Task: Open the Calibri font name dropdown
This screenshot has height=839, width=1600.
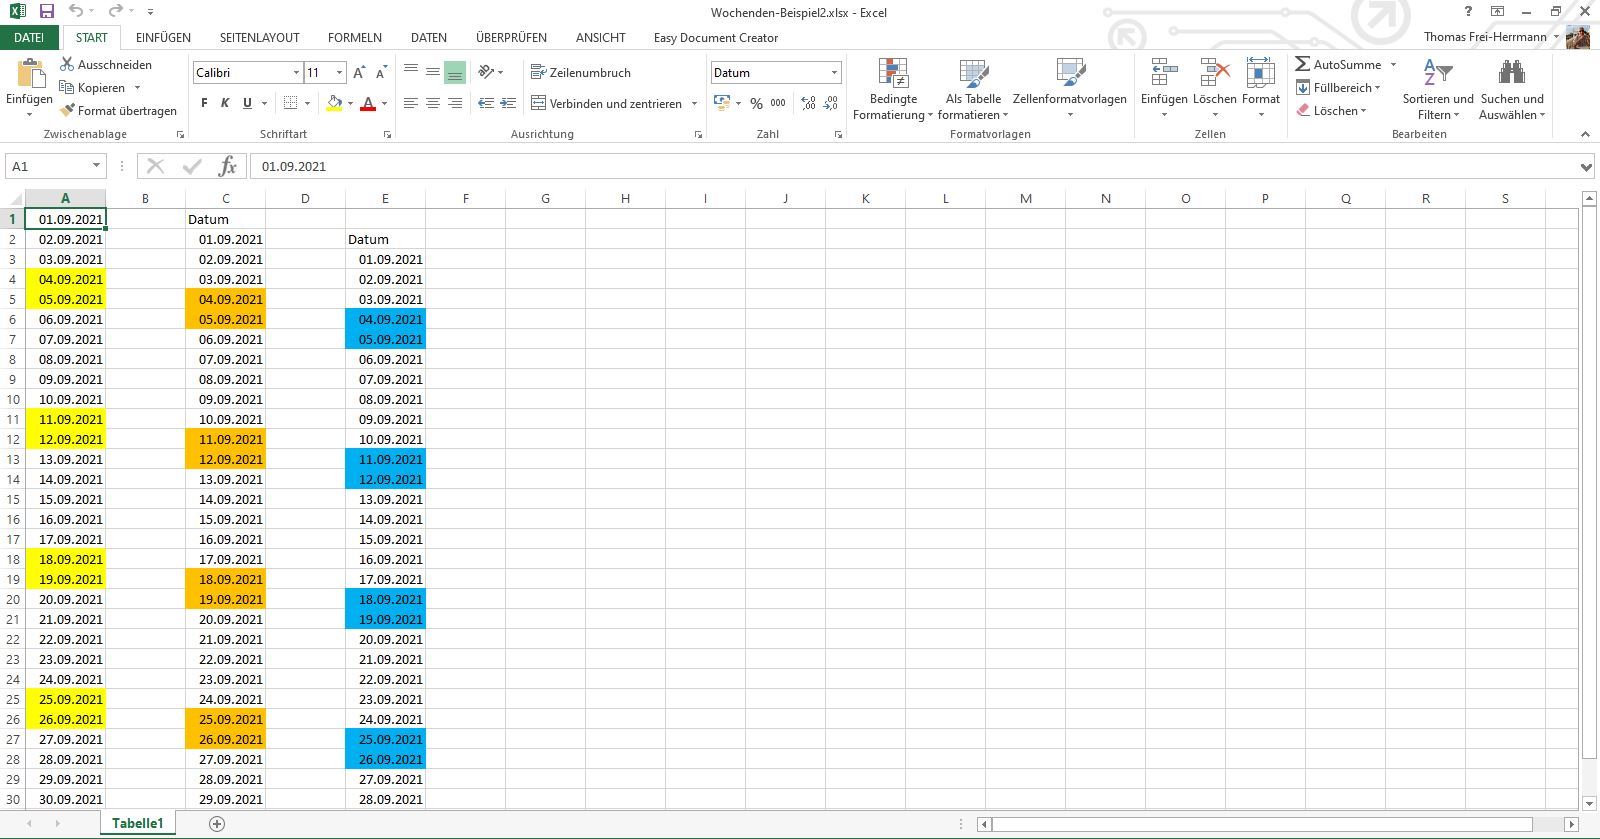Action: 296,73
